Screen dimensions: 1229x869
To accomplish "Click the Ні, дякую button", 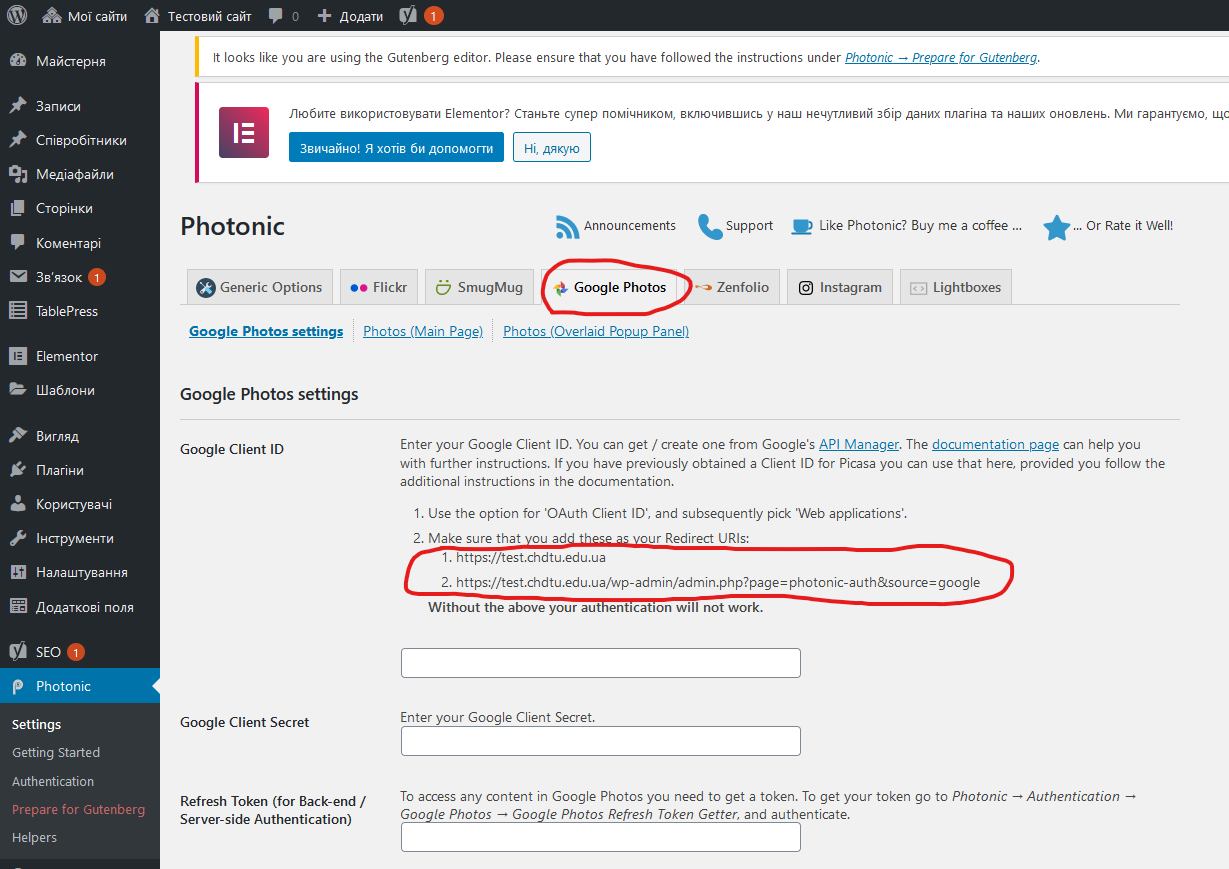I will click(552, 148).
